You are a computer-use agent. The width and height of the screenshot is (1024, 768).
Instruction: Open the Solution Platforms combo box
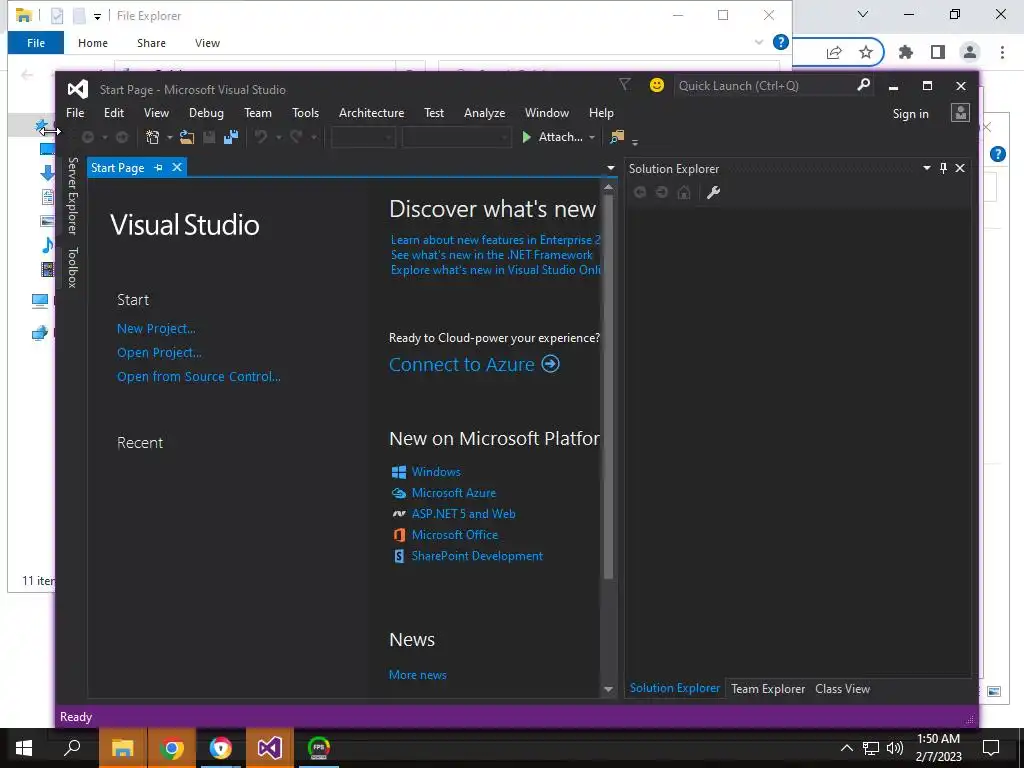click(456, 137)
